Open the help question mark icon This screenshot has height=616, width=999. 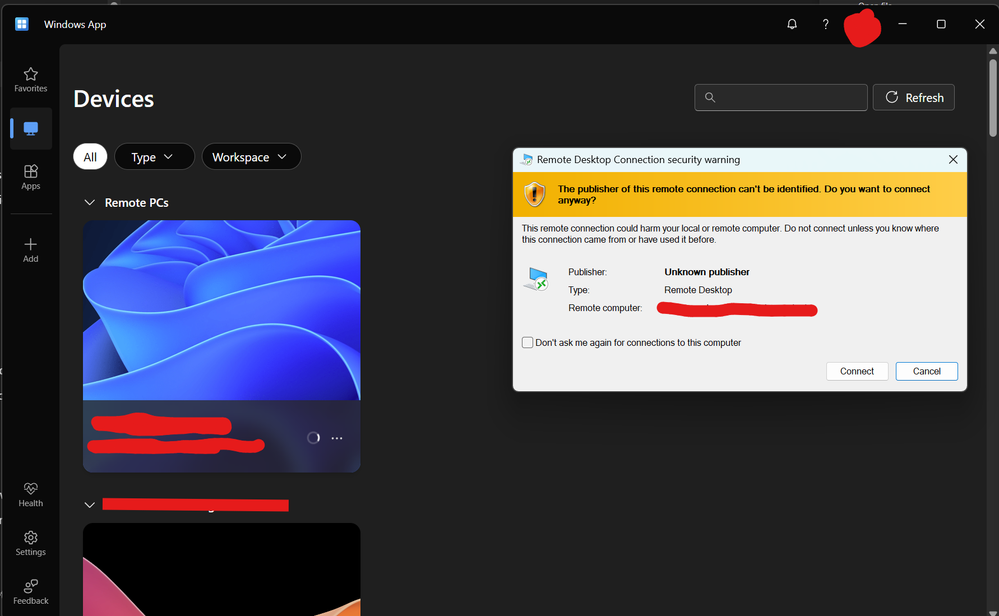(826, 24)
